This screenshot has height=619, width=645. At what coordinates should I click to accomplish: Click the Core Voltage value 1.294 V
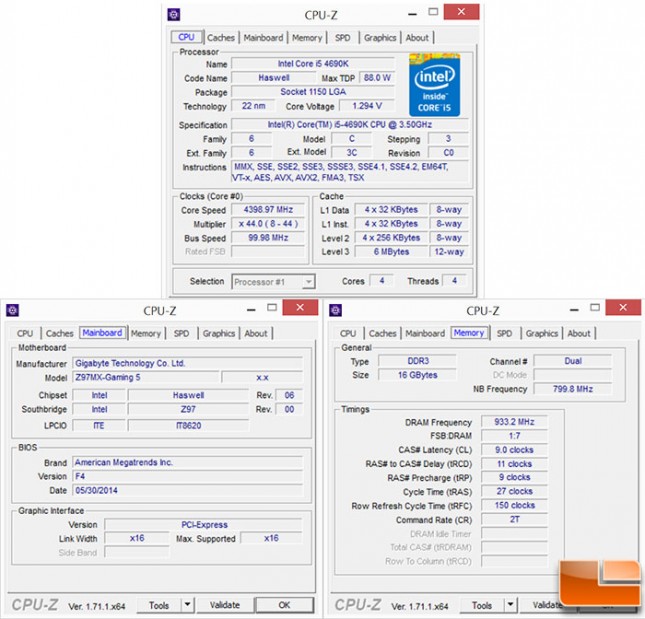[x=367, y=106]
